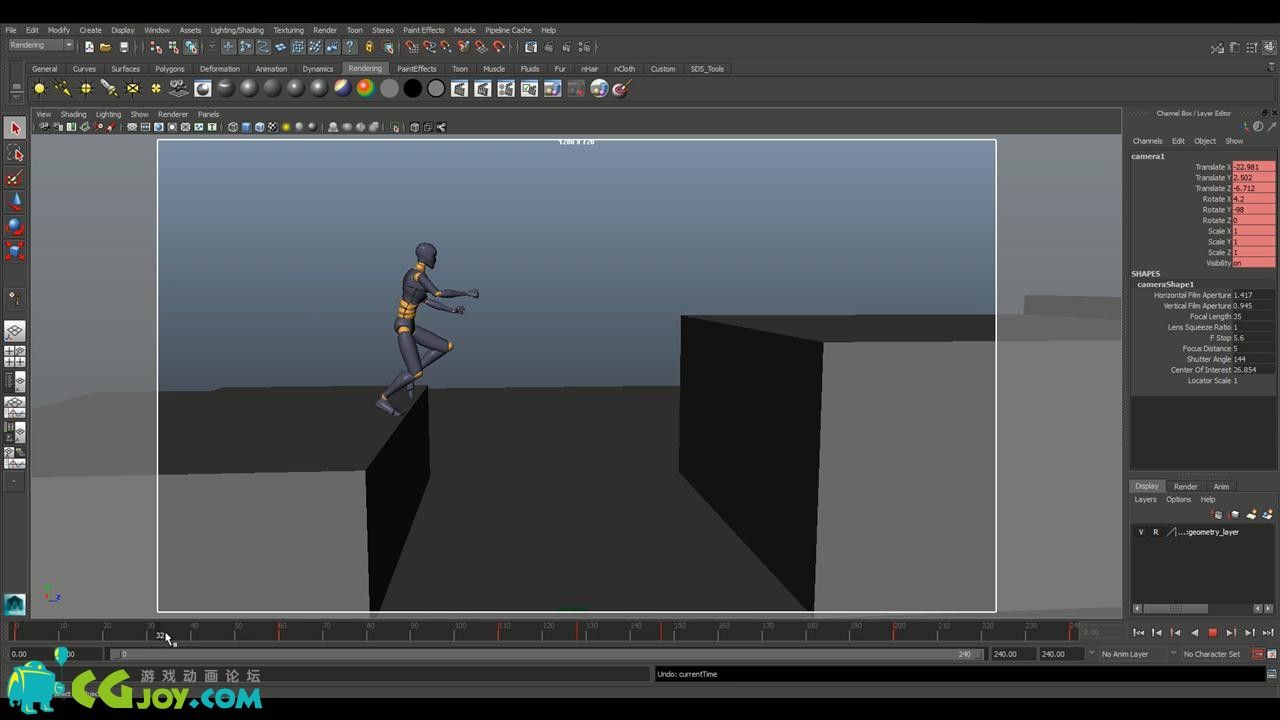Viewport: 1280px width, 720px height.
Task: Open scene using the folder icon
Action: coord(105,46)
